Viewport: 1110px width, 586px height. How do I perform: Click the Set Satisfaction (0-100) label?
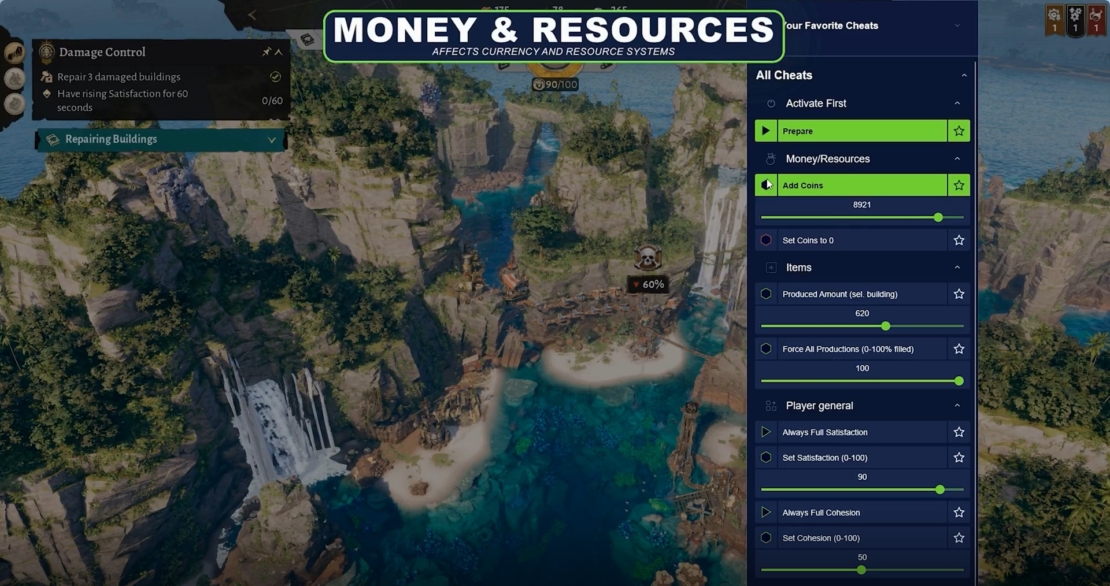825,458
